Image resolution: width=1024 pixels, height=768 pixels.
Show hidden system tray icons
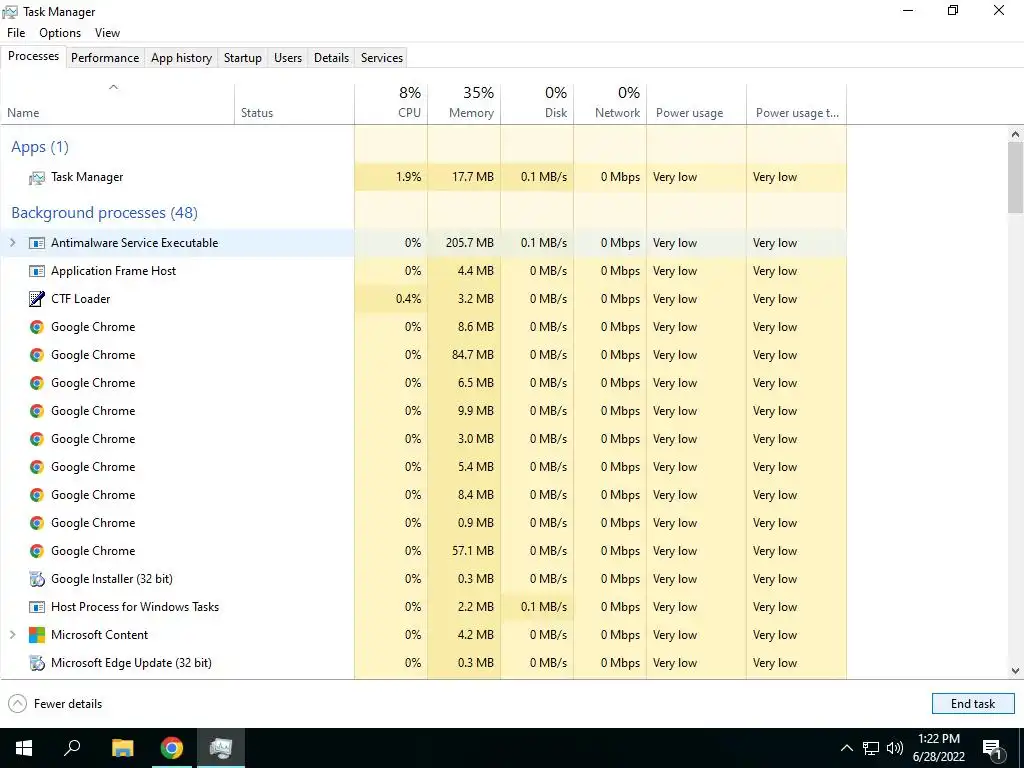point(846,748)
